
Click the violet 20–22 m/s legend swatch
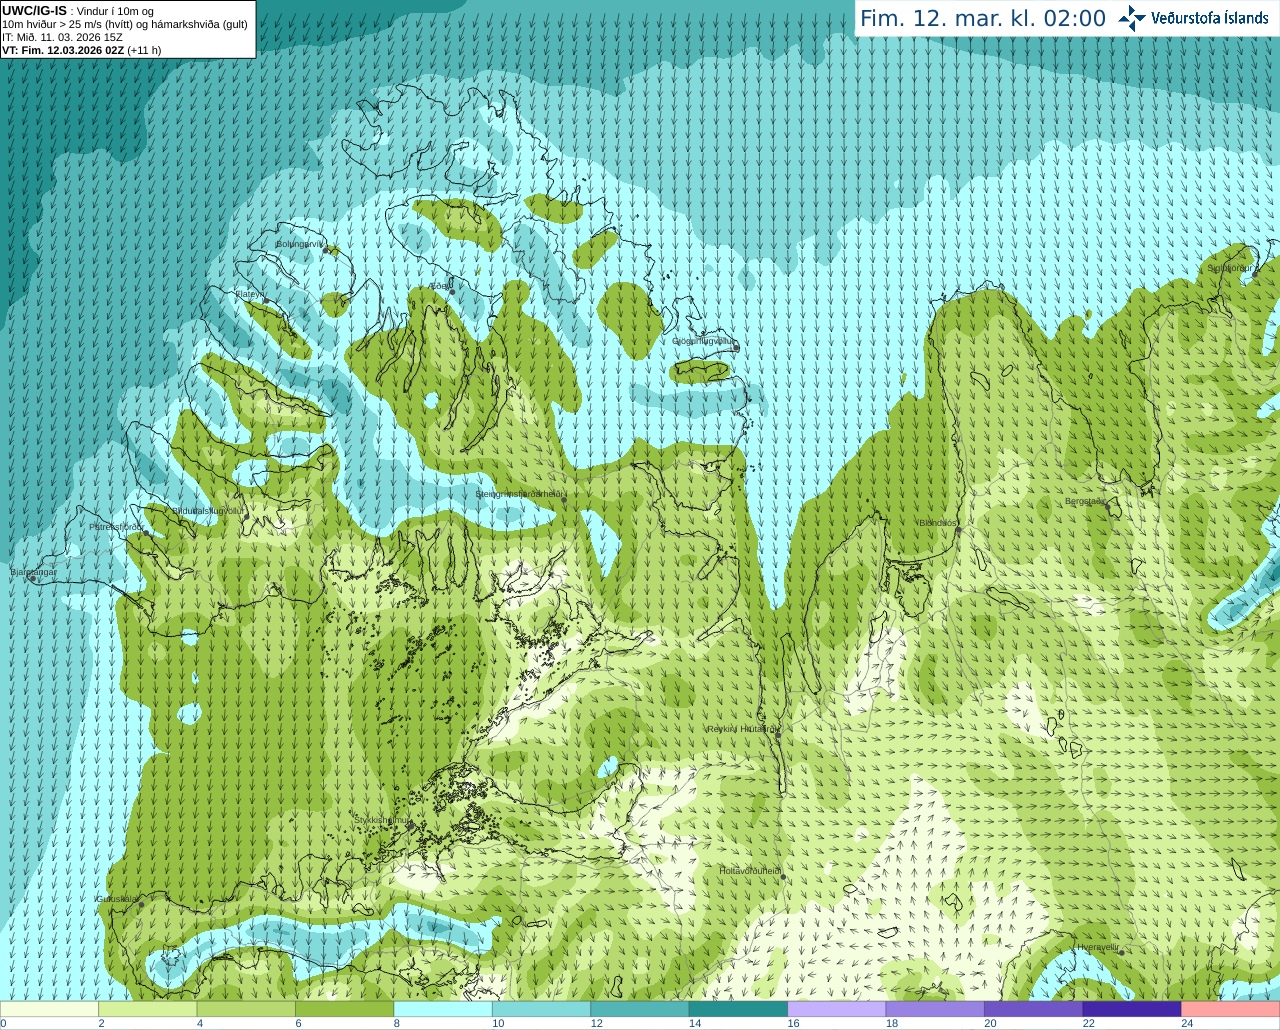pyautogui.click(x=1034, y=1008)
